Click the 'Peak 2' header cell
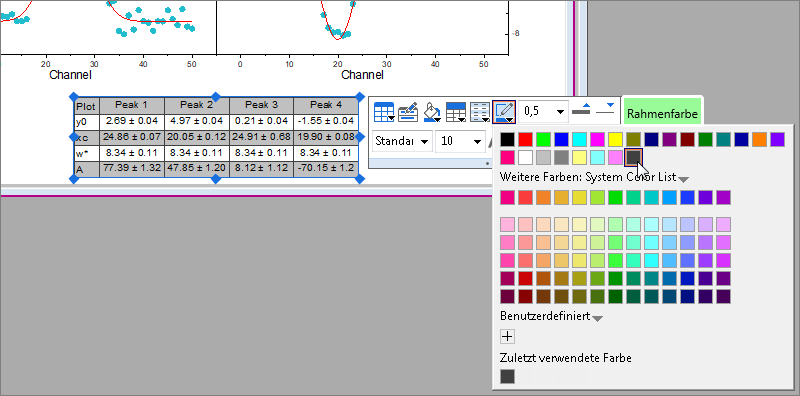 coord(196,106)
